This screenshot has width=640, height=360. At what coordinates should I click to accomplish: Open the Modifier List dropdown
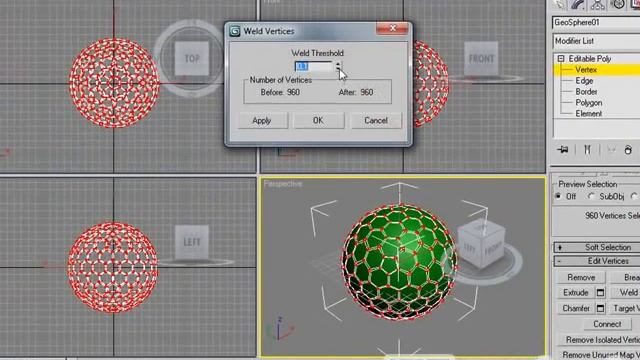(x=596, y=41)
